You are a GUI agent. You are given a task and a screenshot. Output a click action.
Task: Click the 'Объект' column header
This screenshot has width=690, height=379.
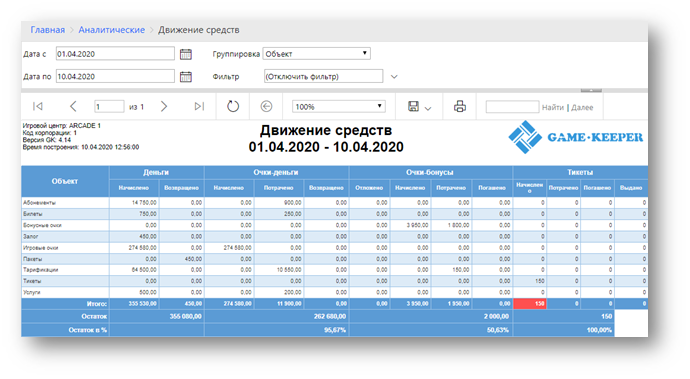click(x=65, y=181)
